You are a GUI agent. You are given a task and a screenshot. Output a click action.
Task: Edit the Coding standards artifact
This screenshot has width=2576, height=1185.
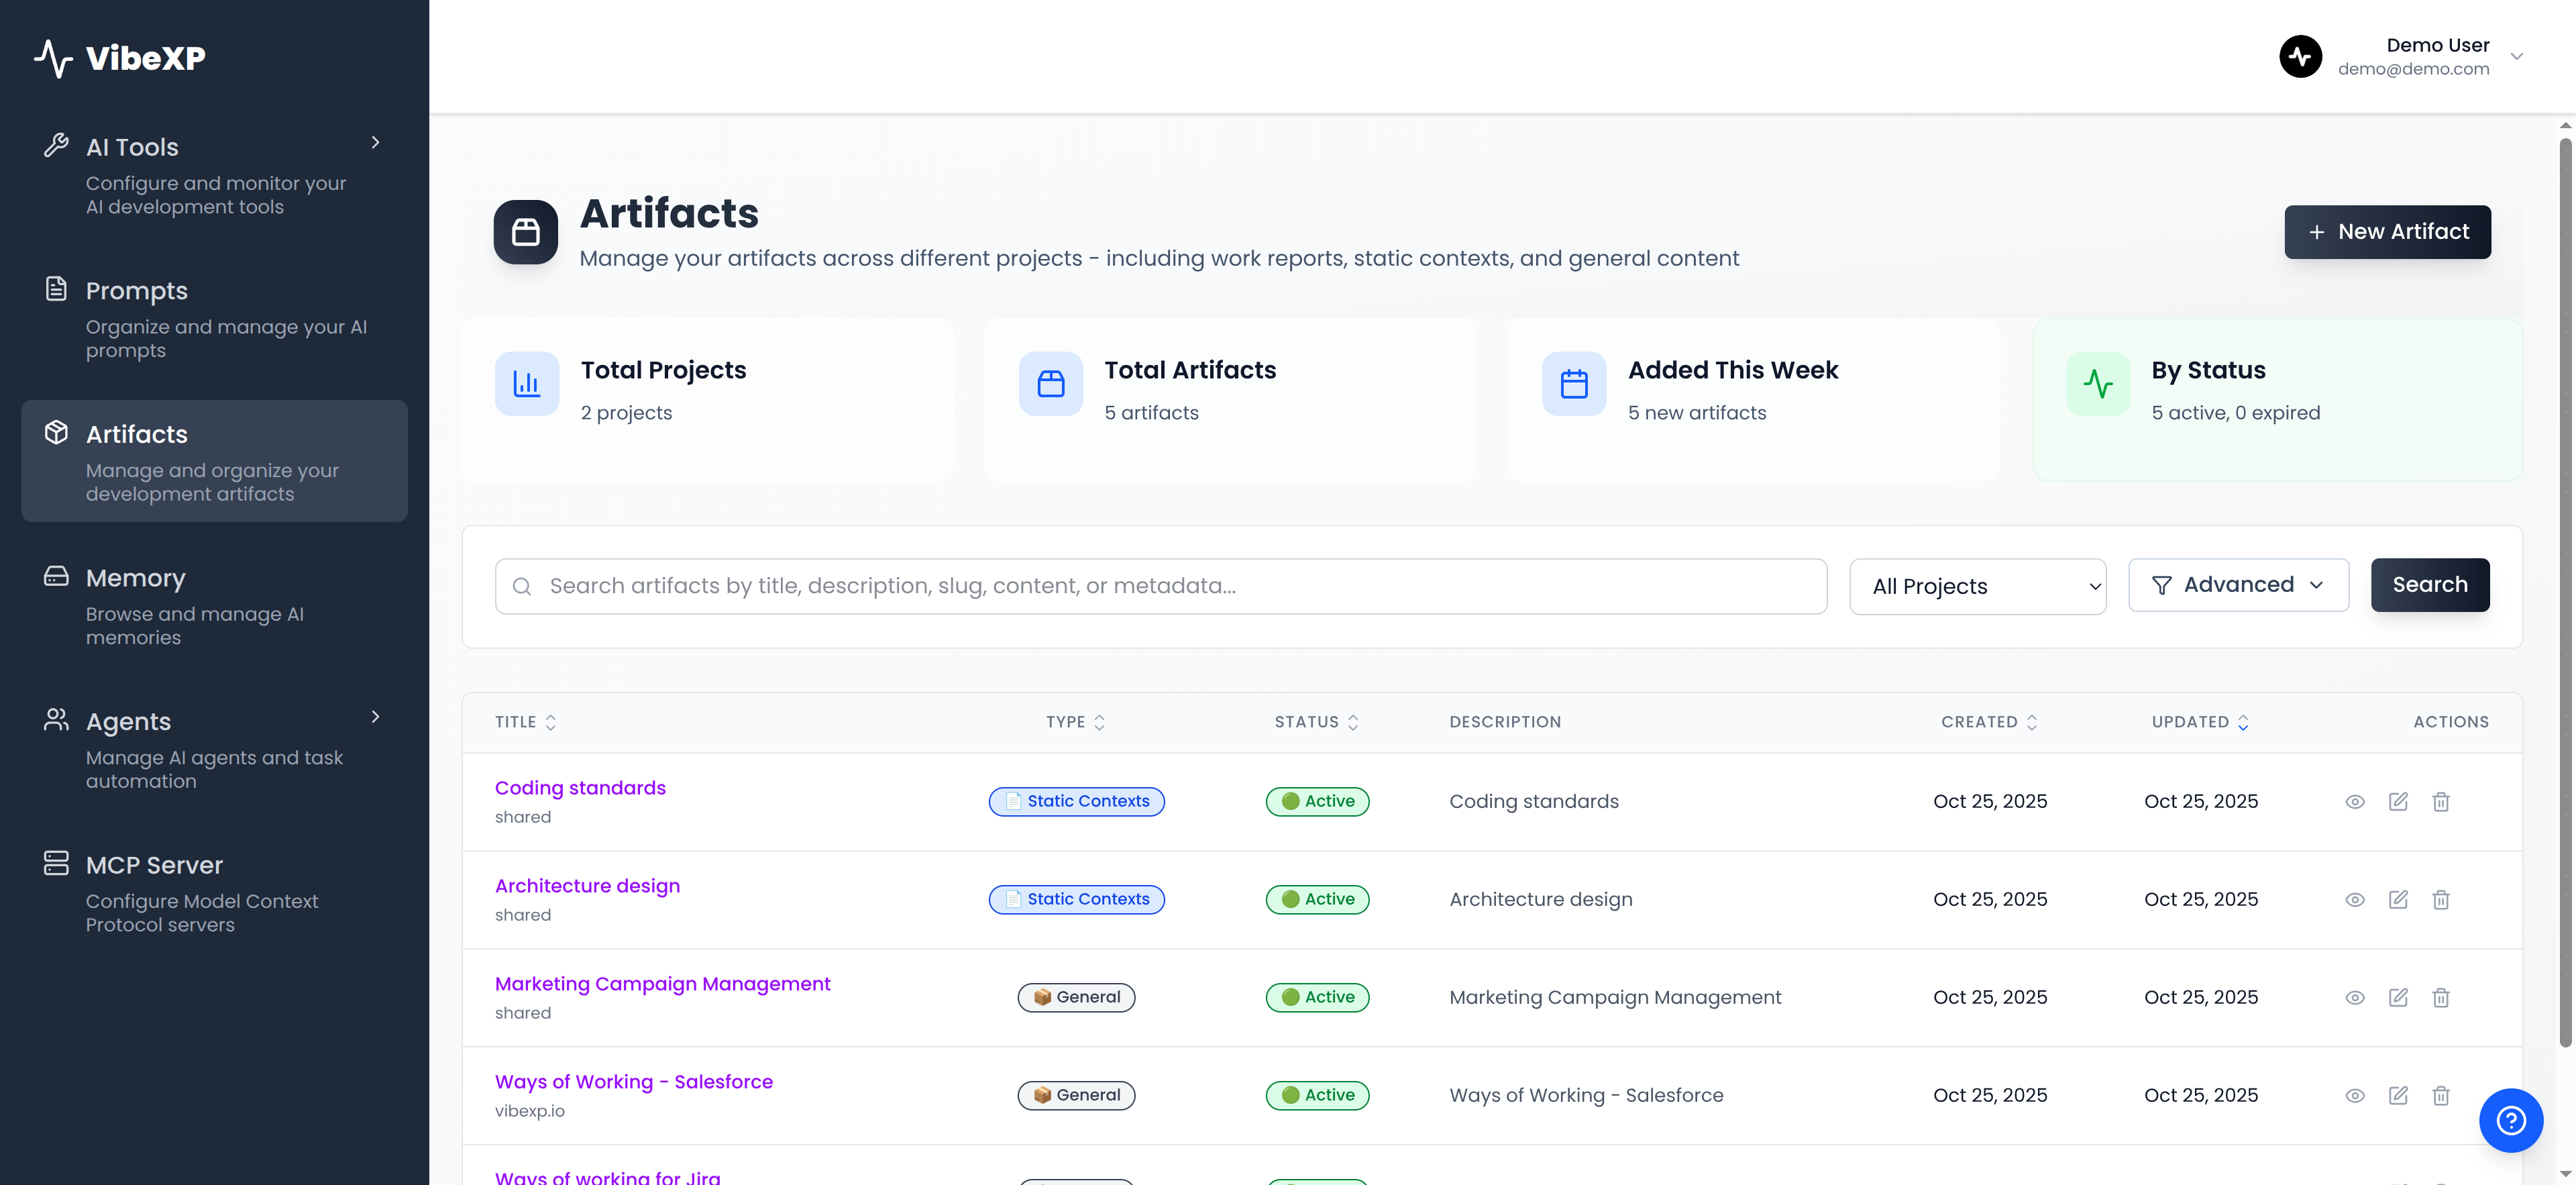[x=2398, y=801]
